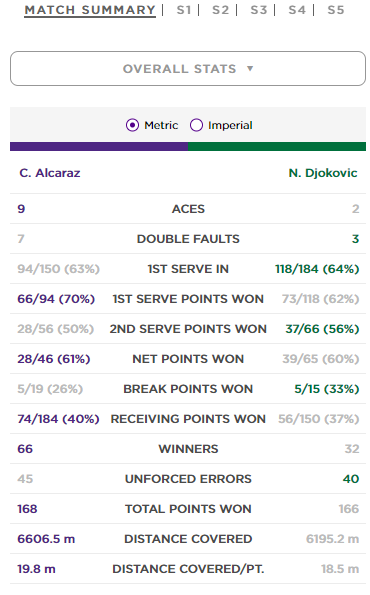370x595 pixels.
Task: Click the green Djokovic color bar
Action: tap(277, 146)
